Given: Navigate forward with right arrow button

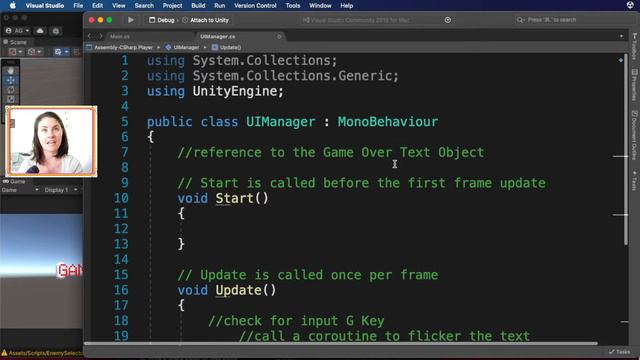Looking at the screenshot, I should [101, 36].
